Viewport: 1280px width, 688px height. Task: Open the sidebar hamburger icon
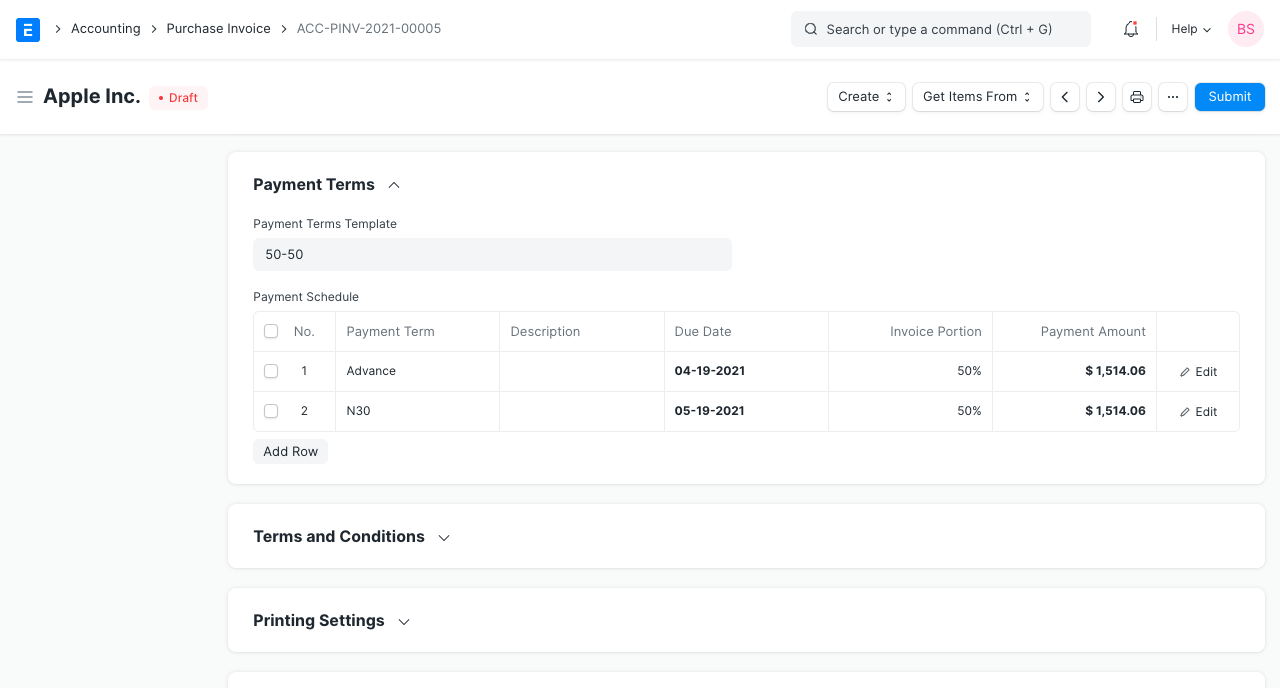[x=25, y=97]
